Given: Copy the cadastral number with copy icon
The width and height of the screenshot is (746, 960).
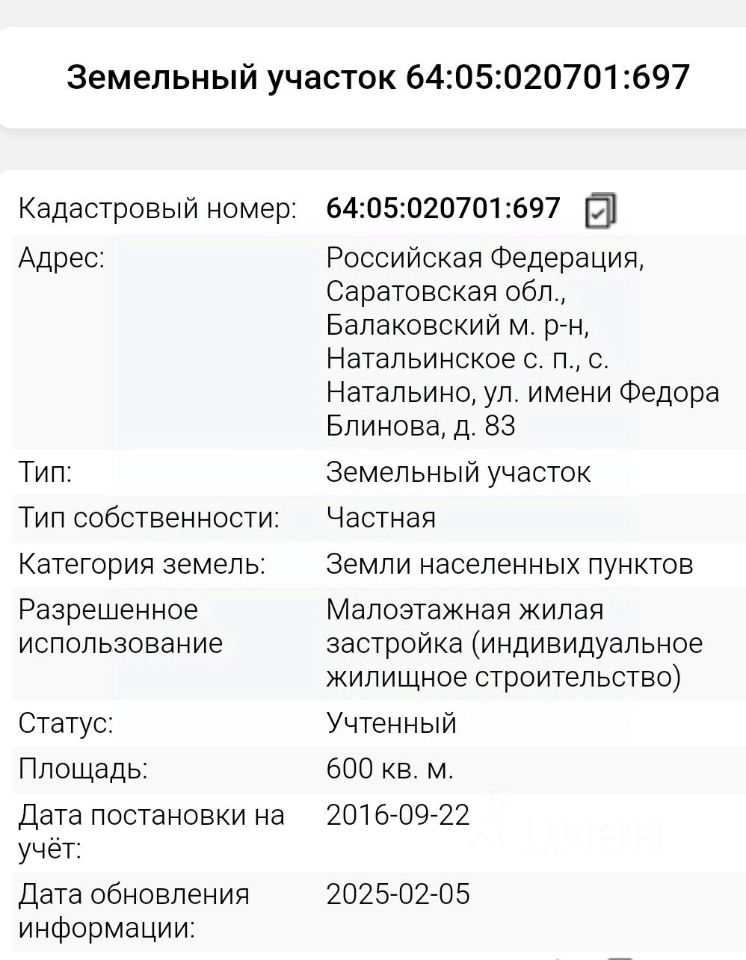Looking at the screenshot, I should 600,211.
